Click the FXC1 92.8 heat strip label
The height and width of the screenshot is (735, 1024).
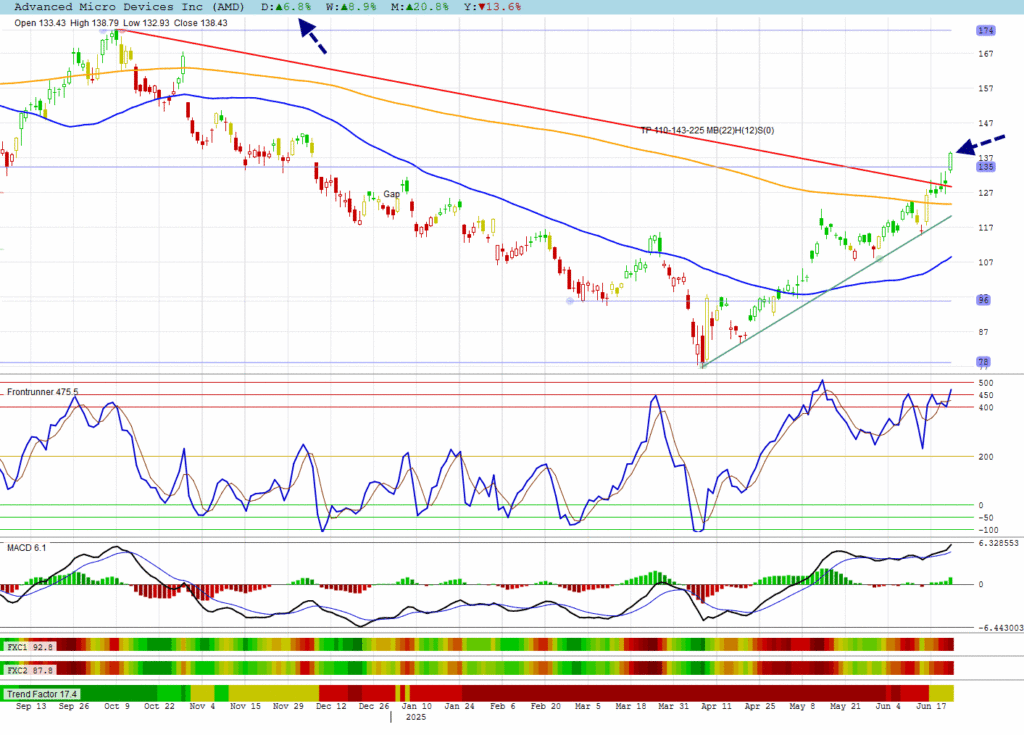point(29,647)
